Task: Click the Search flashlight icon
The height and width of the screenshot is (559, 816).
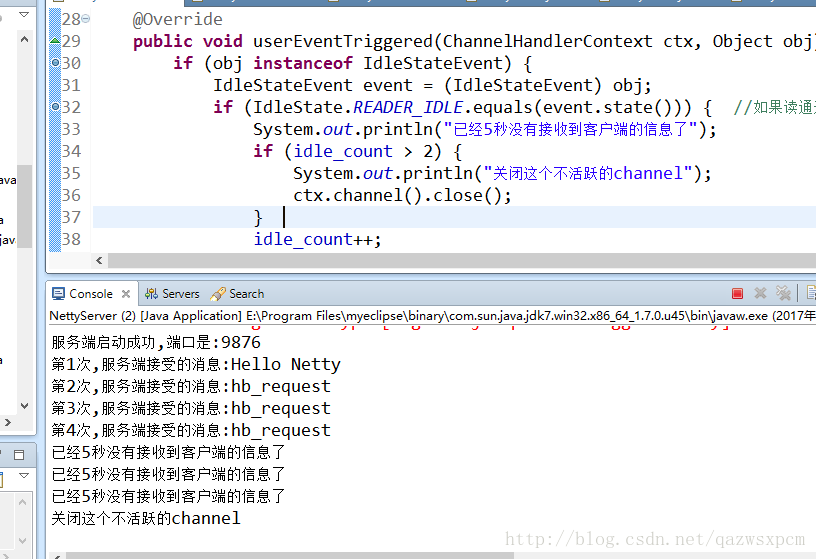Action: pos(218,294)
